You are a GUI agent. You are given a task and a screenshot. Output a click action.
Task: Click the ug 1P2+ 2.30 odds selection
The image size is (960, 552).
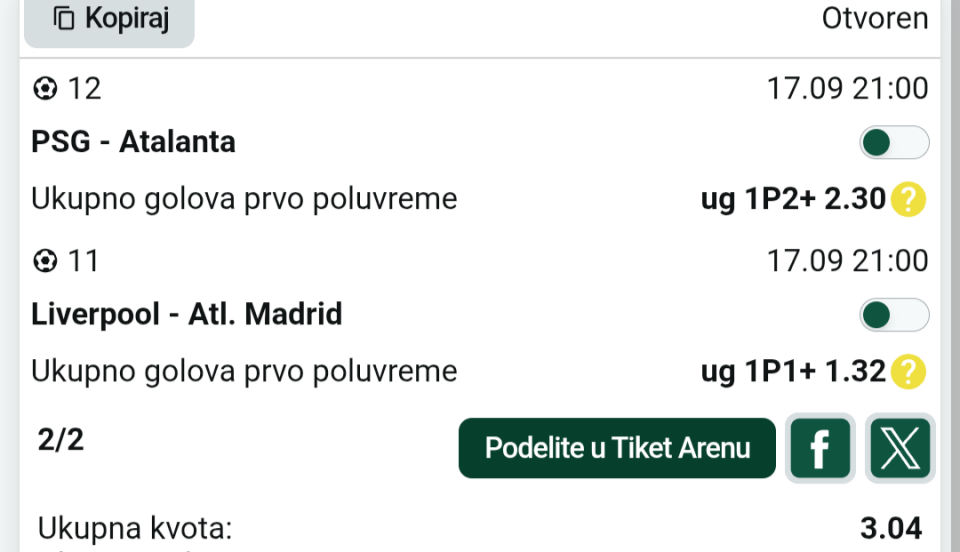click(793, 200)
